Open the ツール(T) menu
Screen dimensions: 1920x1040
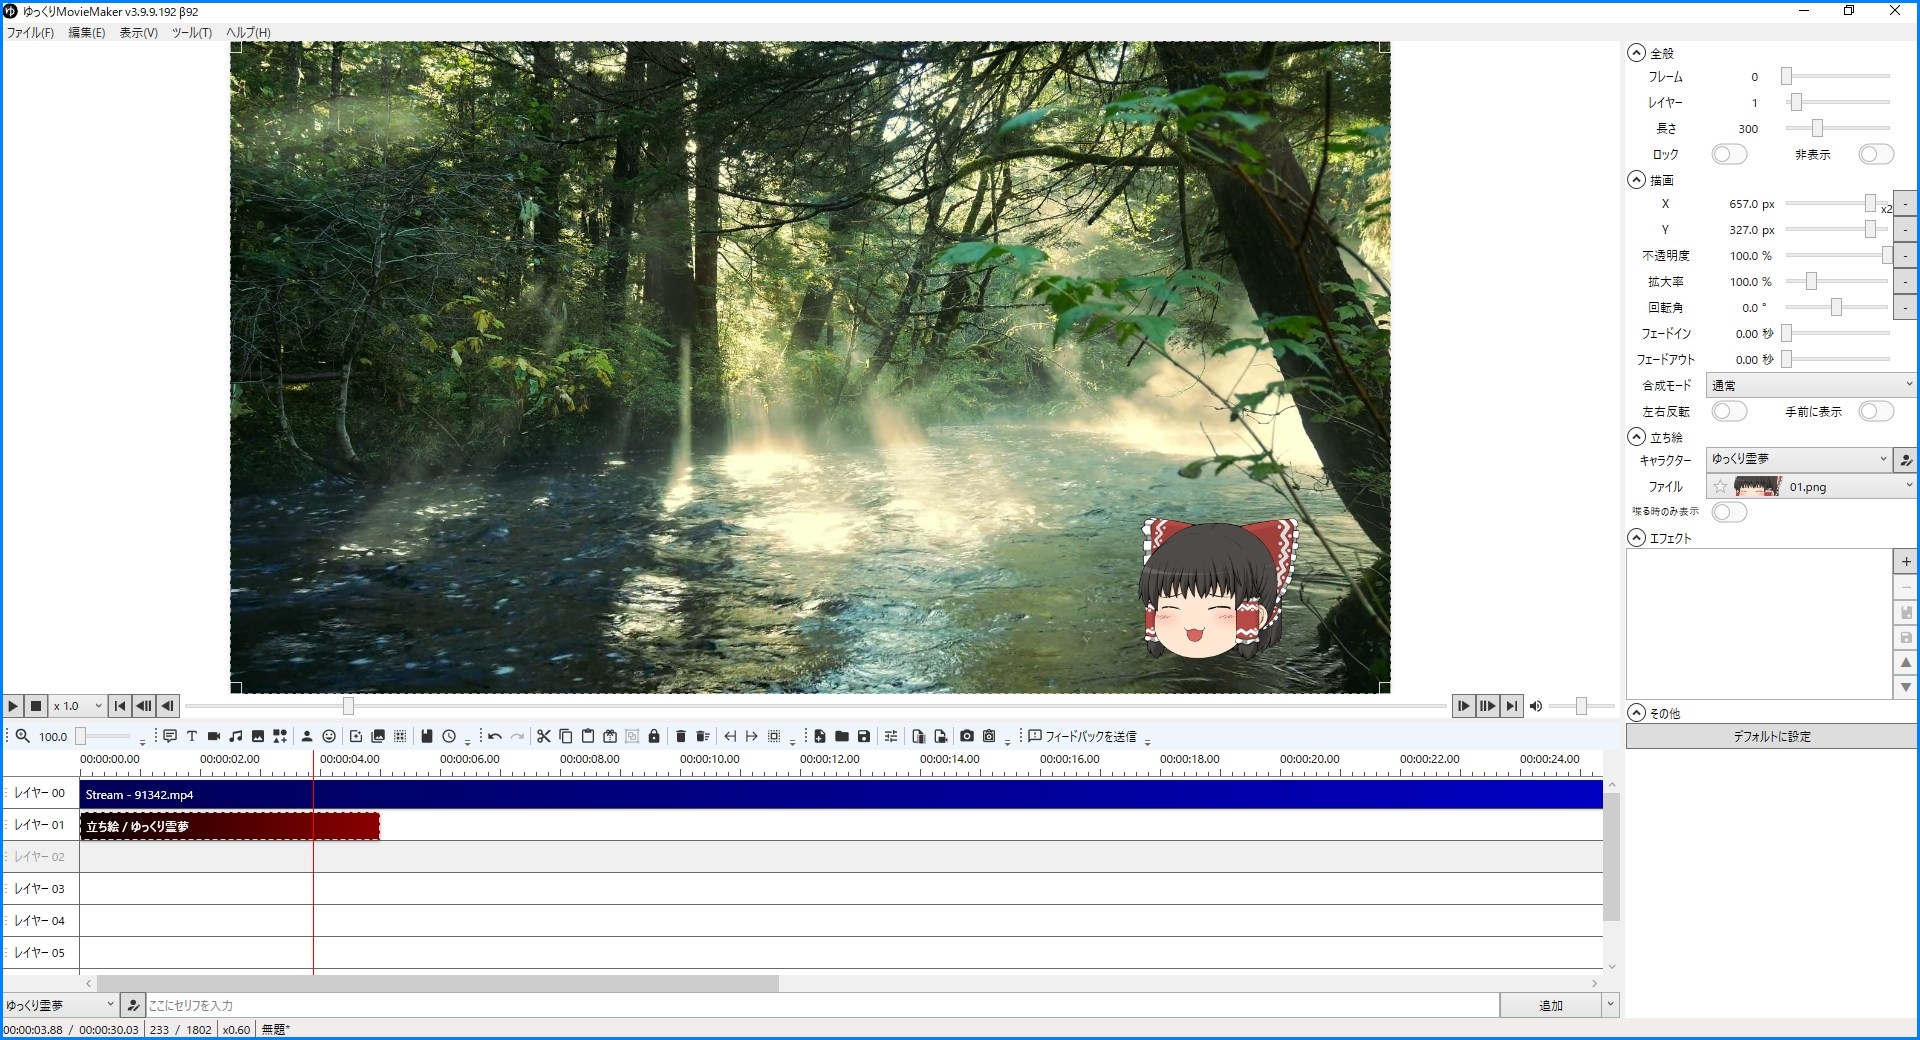tap(192, 33)
